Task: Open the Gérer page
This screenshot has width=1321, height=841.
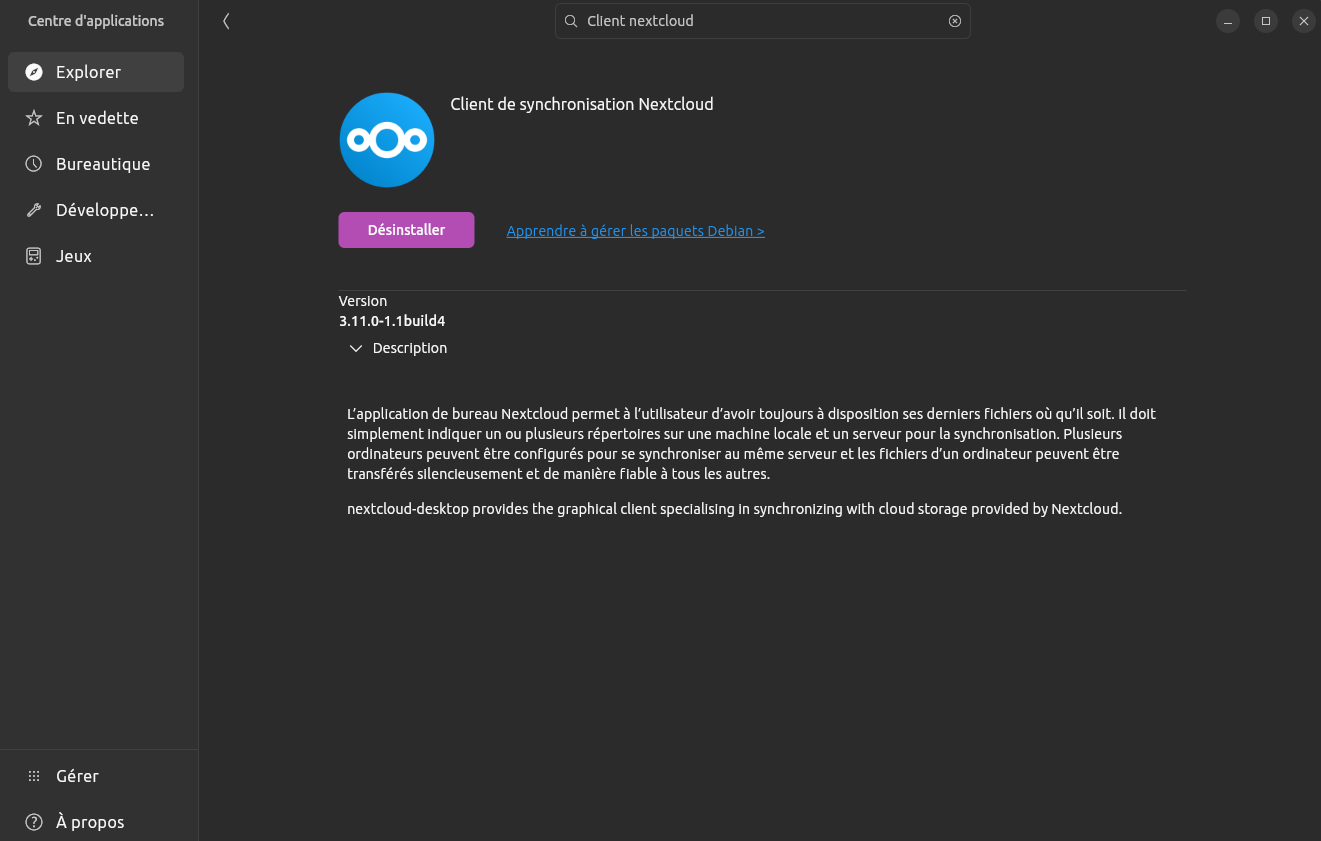Action: click(x=96, y=776)
